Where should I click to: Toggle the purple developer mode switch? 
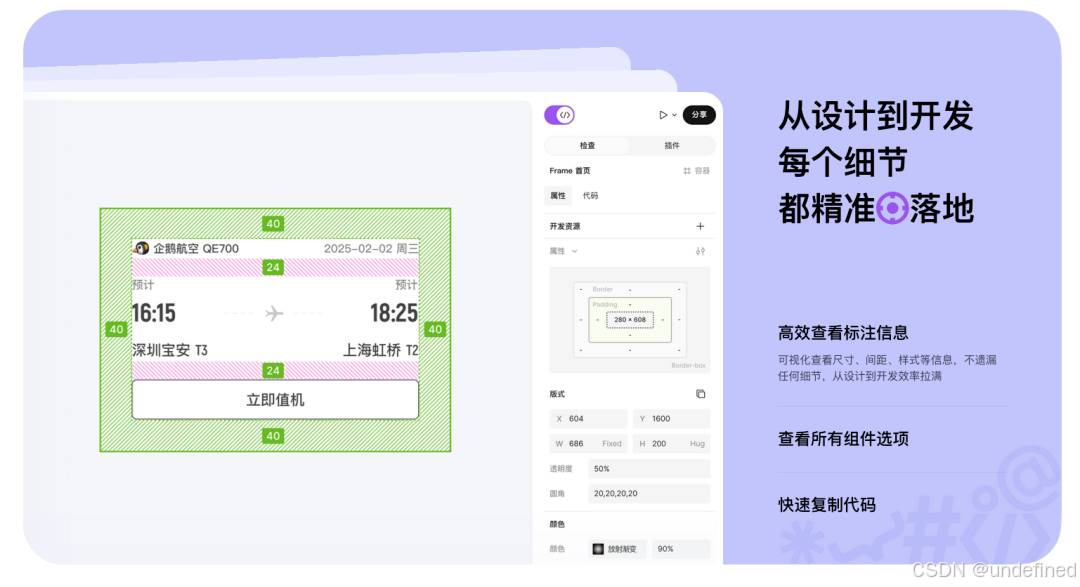[559, 115]
